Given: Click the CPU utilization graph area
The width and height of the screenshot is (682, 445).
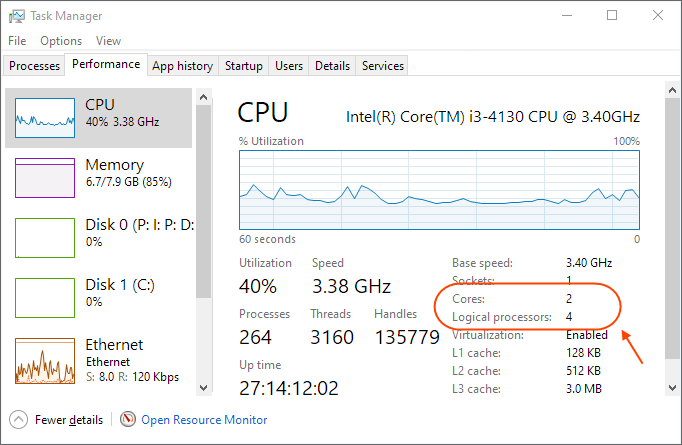Looking at the screenshot, I should pos(439,189).
